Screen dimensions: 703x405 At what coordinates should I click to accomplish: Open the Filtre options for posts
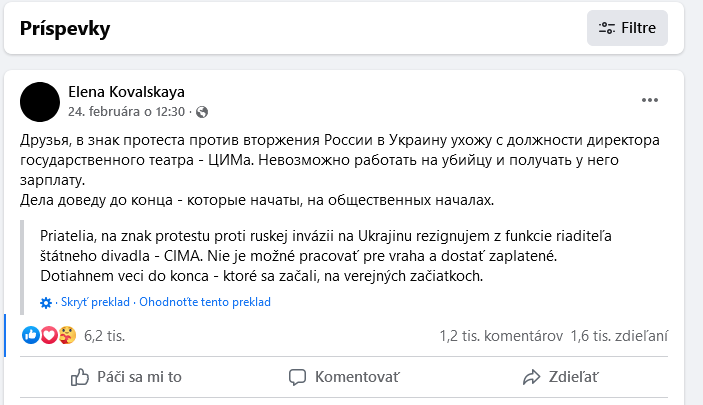pos(627,28)
